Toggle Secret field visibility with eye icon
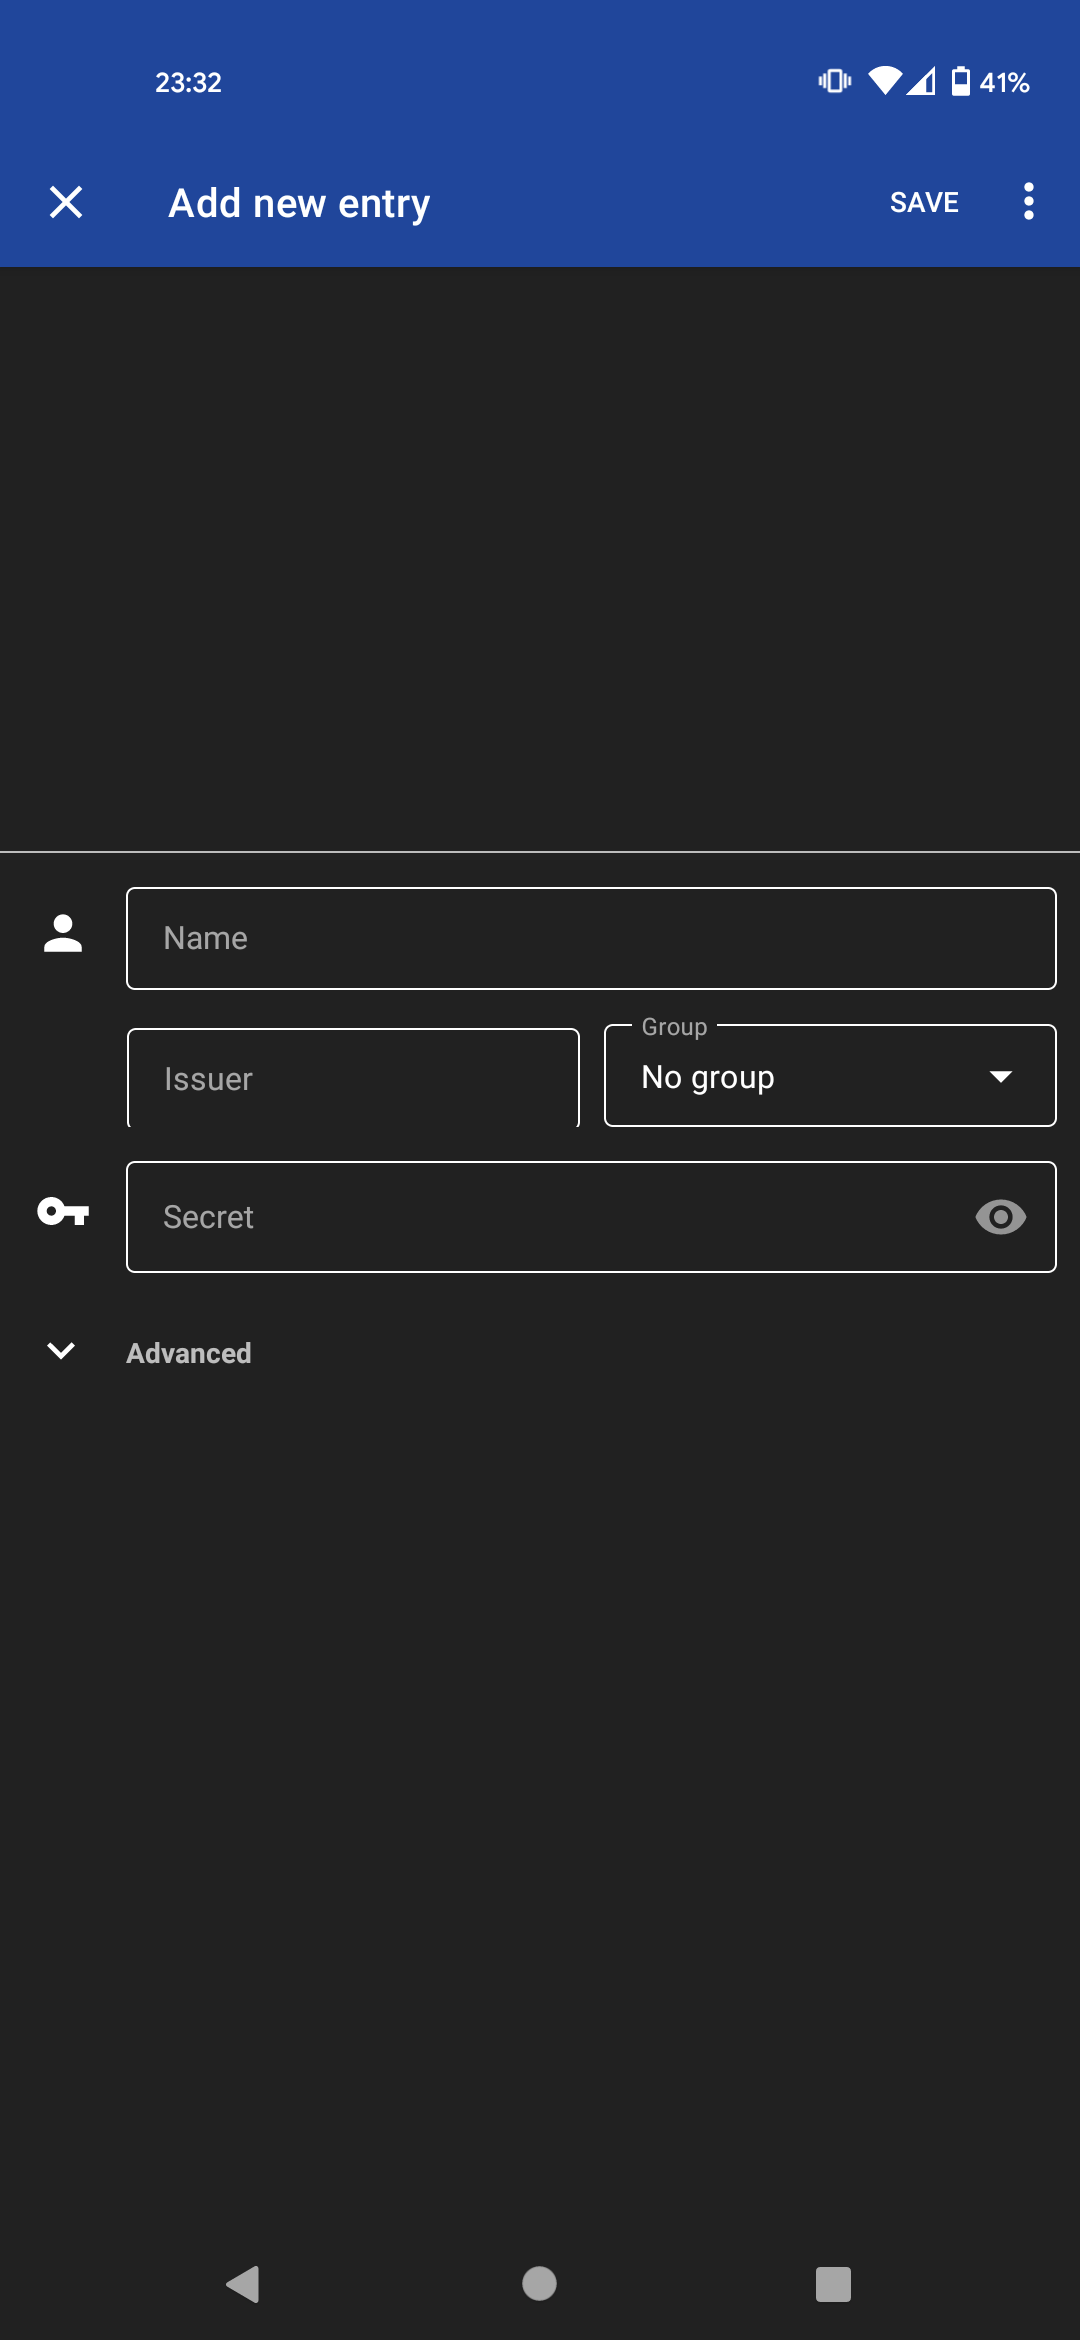 [x=1001, y=1216]
